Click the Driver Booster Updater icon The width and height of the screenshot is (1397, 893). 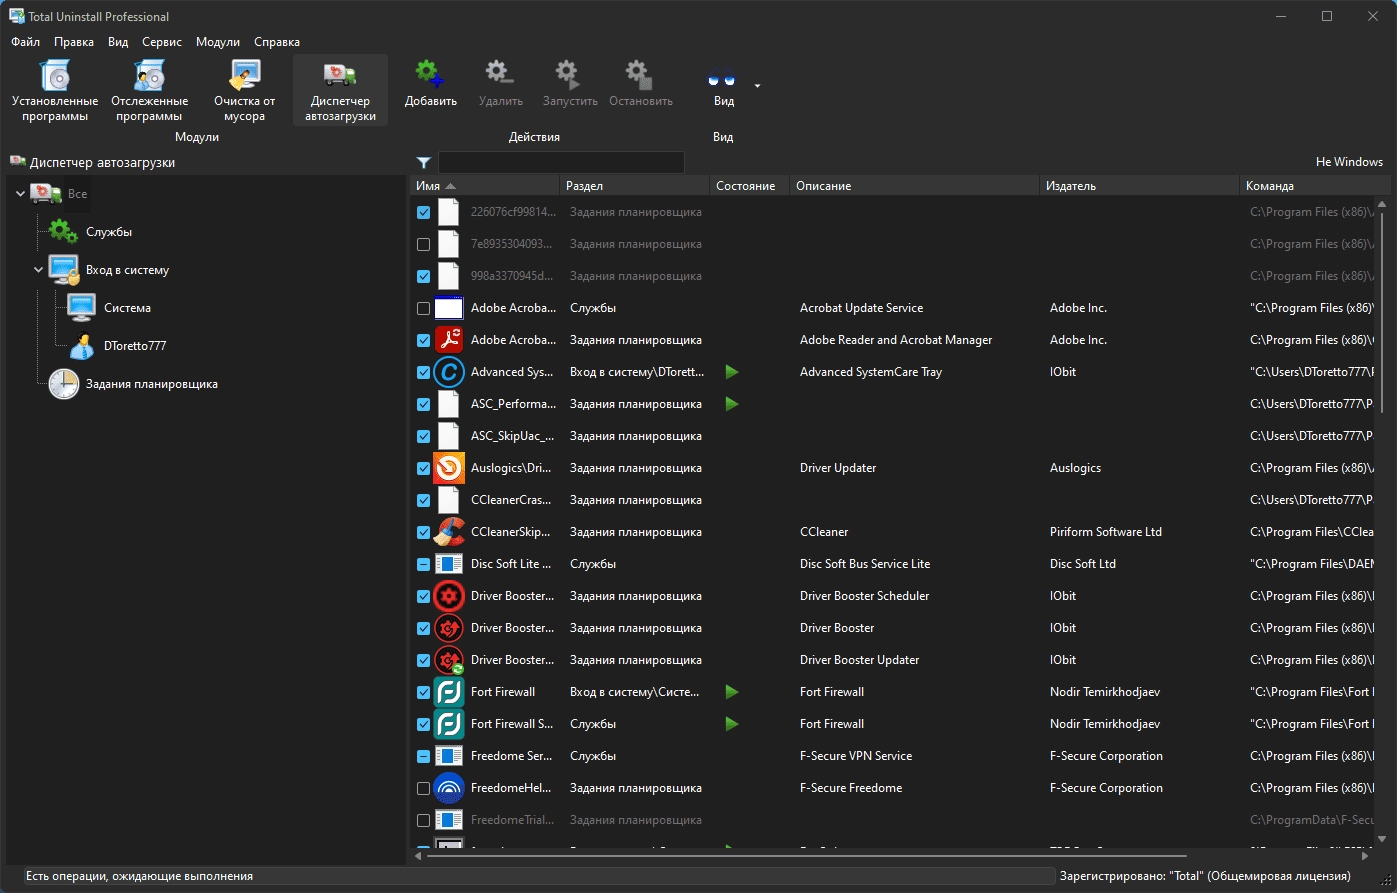tap(449, 660)
